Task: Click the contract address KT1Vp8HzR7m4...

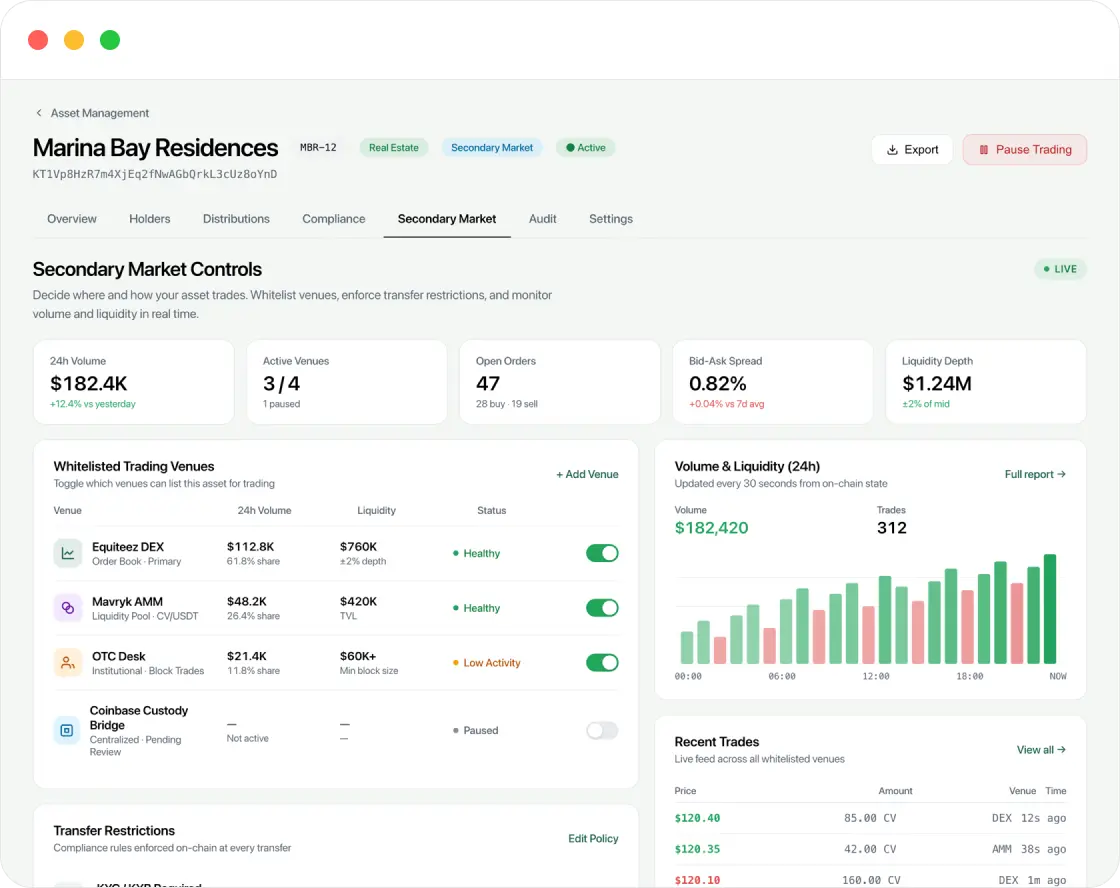Action: click(x=155, y=174)
